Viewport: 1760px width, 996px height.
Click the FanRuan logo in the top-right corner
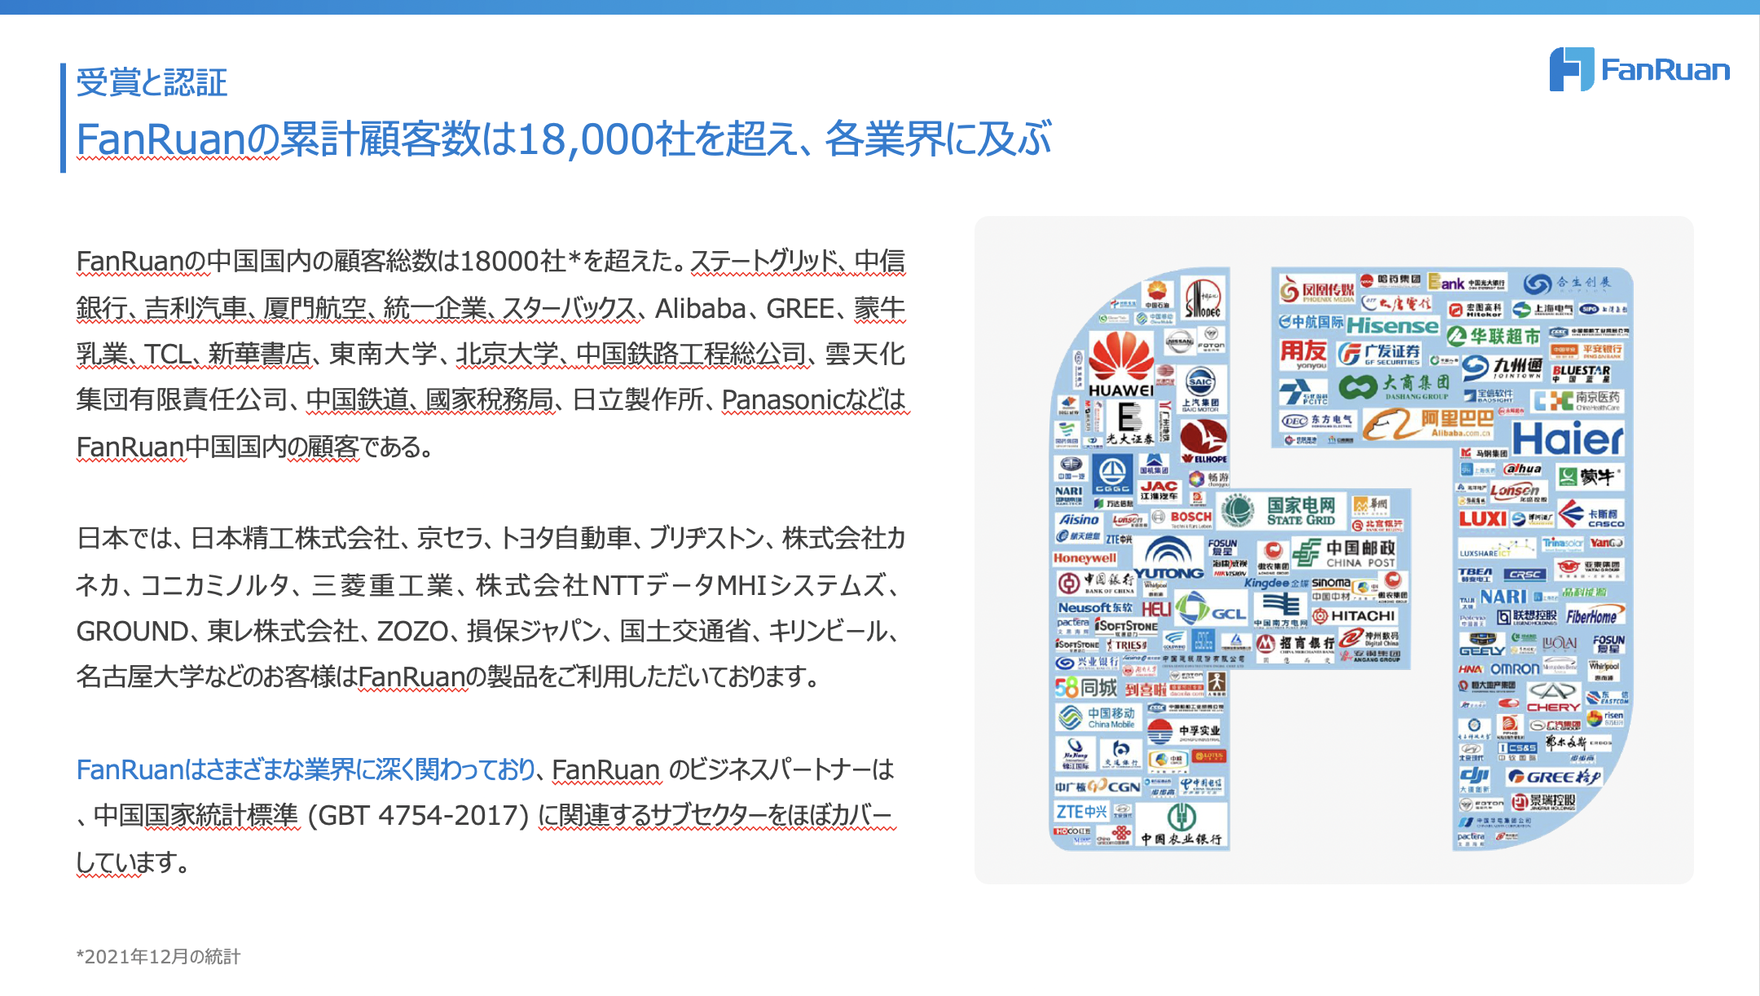[x=1640, y=69]
